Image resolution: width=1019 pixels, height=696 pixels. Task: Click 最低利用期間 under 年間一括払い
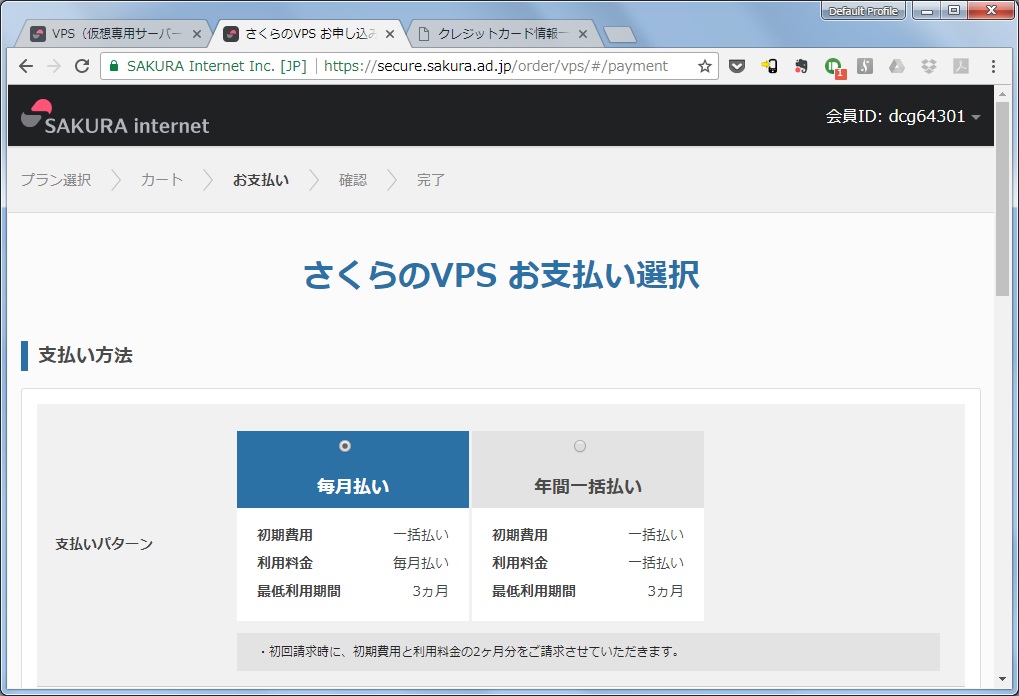[x=534, y=591]
